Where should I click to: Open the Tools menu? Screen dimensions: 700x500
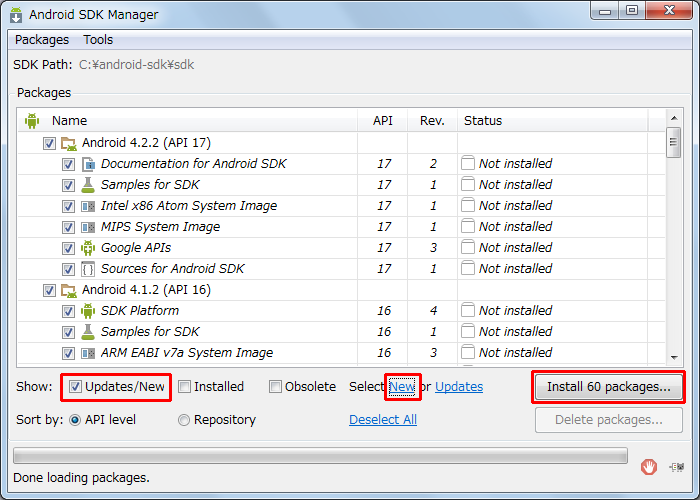pos(98,40)
